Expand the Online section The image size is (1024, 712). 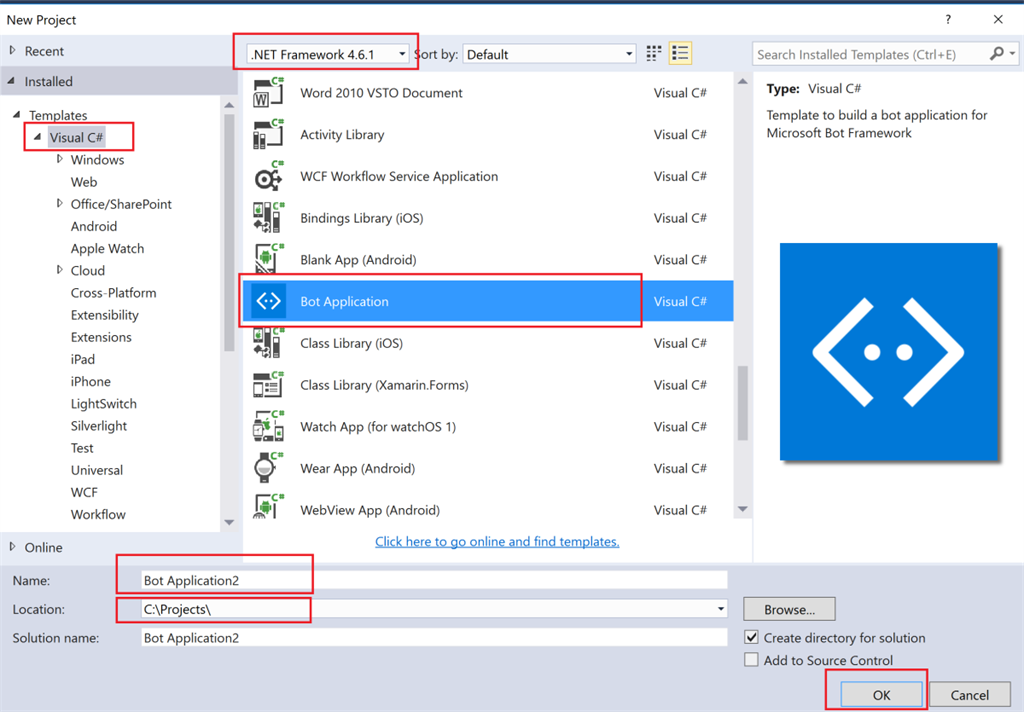12,547
